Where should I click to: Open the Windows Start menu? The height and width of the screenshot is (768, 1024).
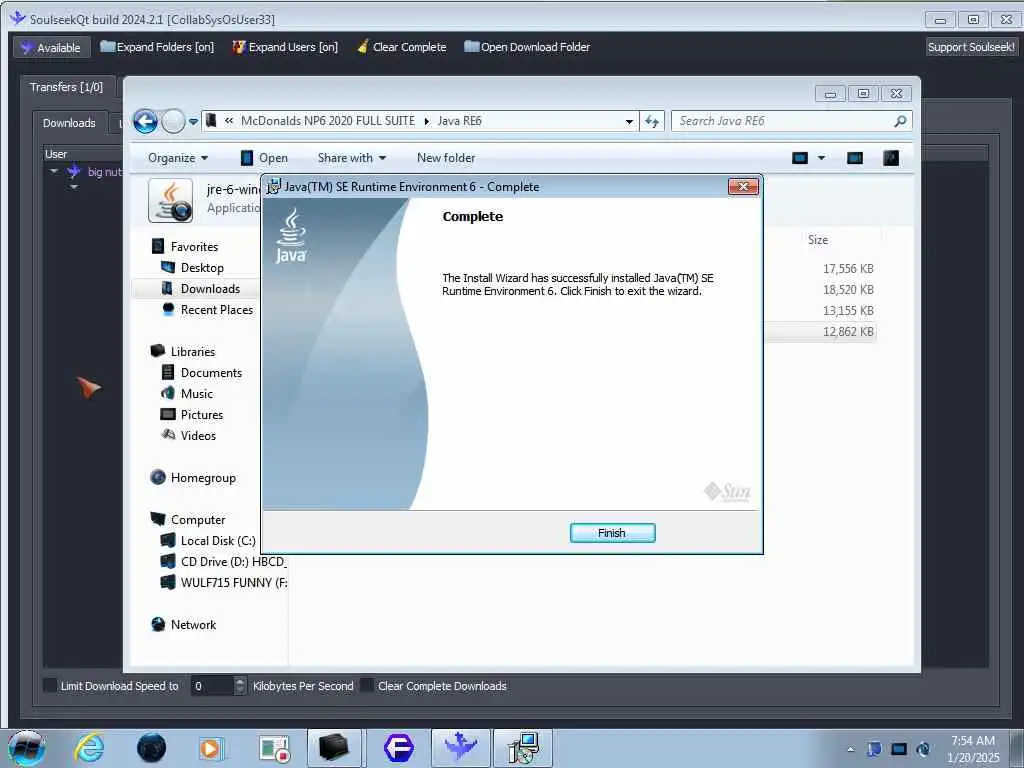click(x=27, y=748)
